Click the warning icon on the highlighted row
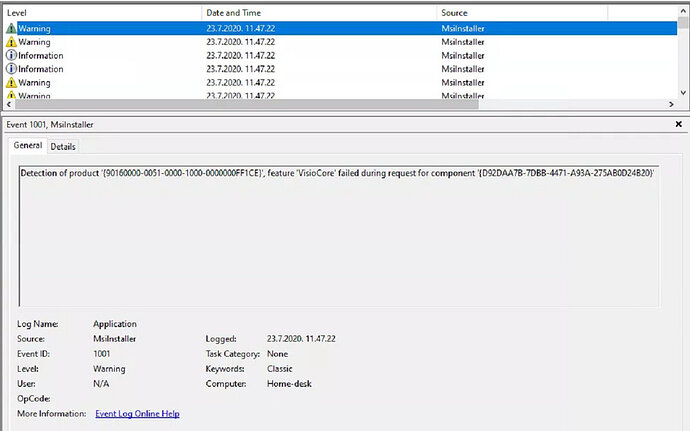690x431 pixels. 11,29
